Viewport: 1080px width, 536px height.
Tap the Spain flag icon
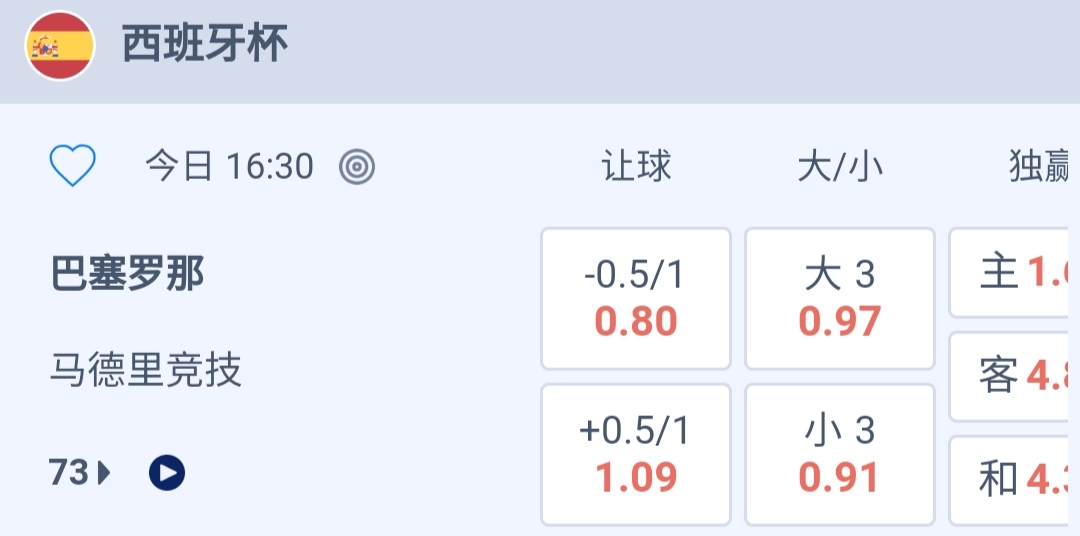[60, 46]
